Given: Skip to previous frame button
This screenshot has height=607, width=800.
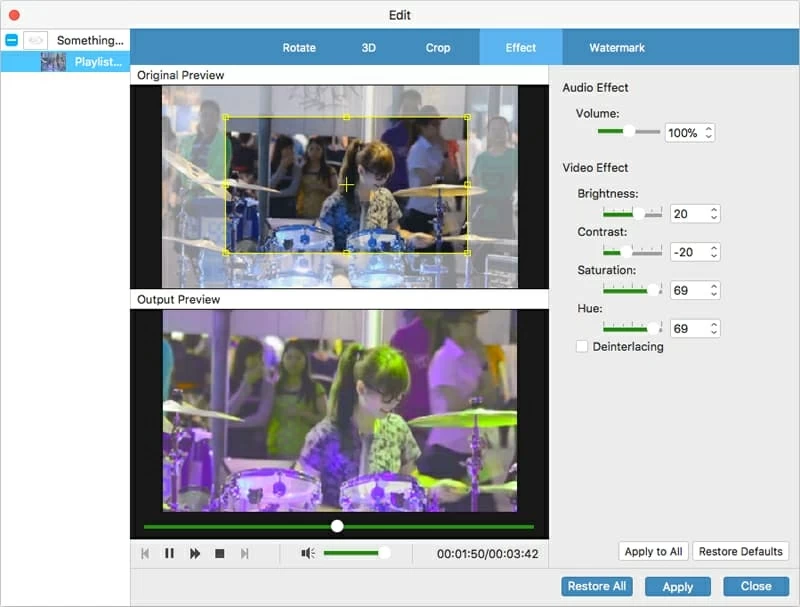Looking at the screenshot, I should [x=145, y=553].
